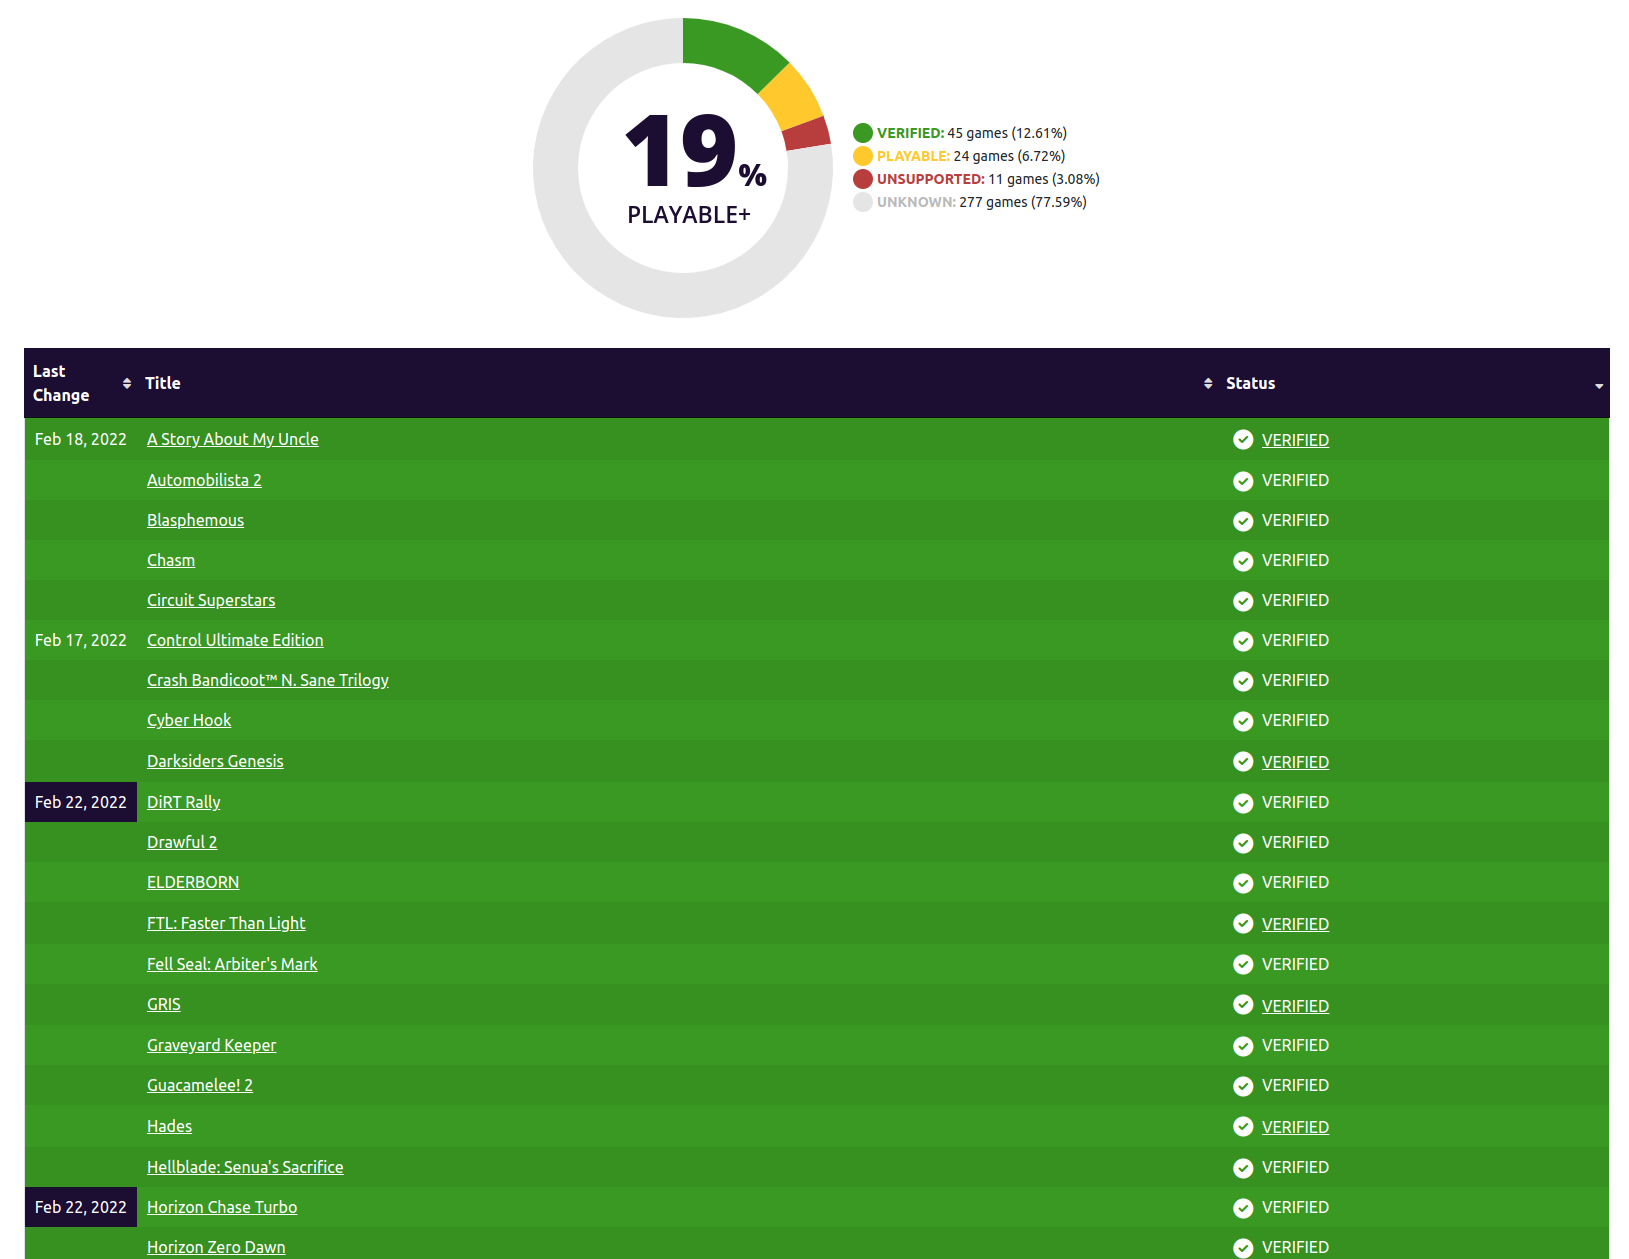Open the ELDERBORN link

193,882
